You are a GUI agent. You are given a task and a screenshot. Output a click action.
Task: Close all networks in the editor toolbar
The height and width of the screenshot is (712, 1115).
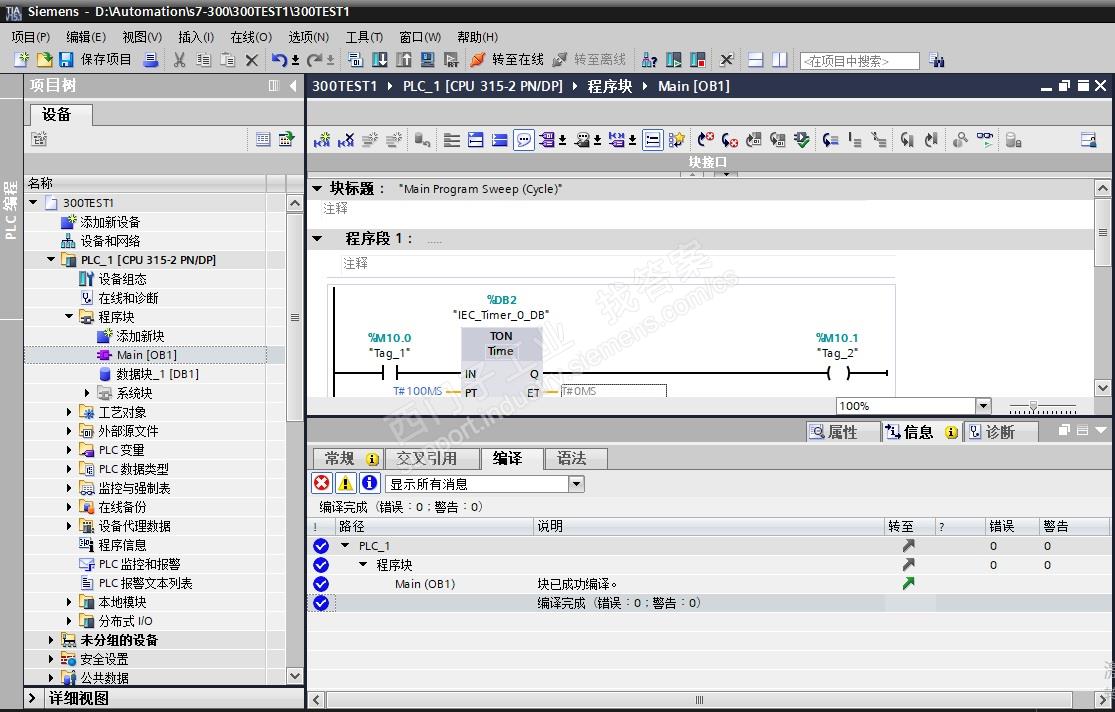coord(500,139)
